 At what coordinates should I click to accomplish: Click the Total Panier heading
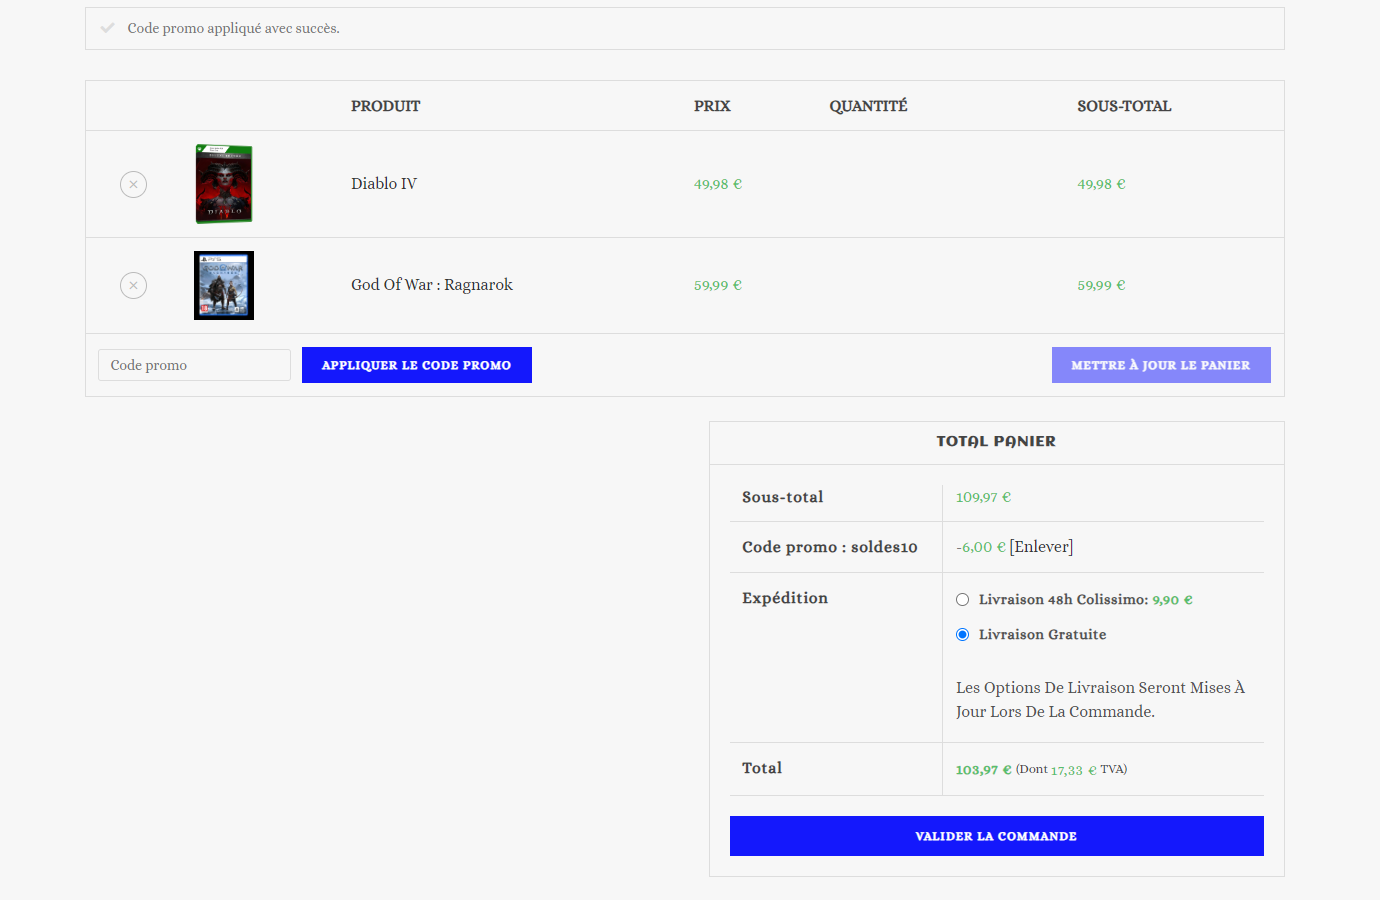(996, 442)
